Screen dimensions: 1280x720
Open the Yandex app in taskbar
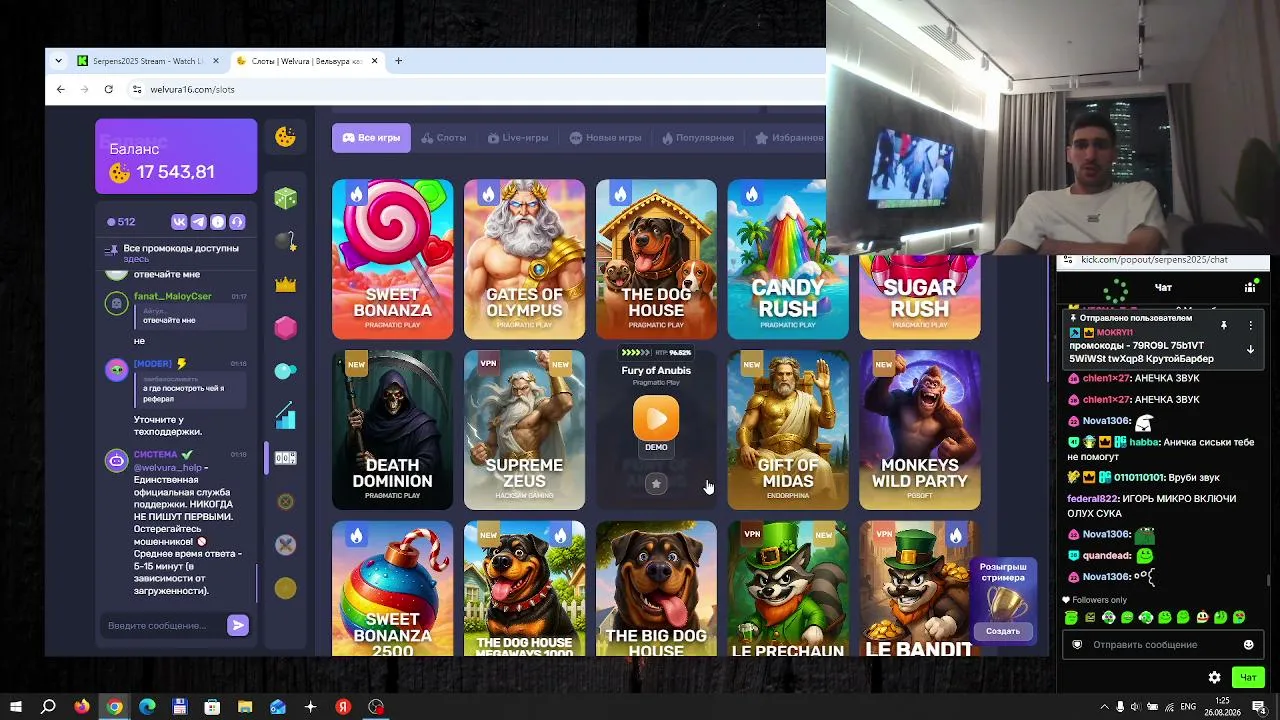343,707
